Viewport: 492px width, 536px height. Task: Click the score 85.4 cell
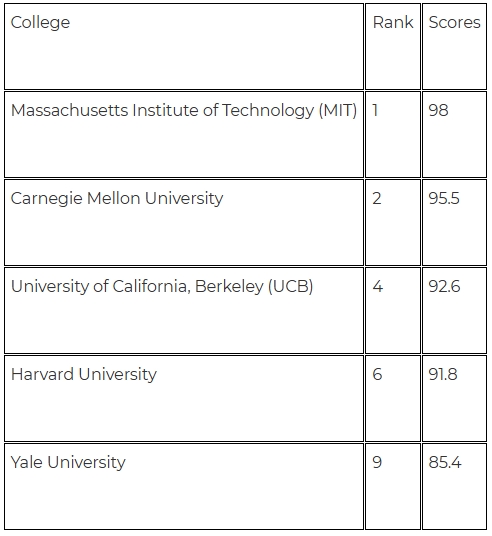click(x=454, y=486)
